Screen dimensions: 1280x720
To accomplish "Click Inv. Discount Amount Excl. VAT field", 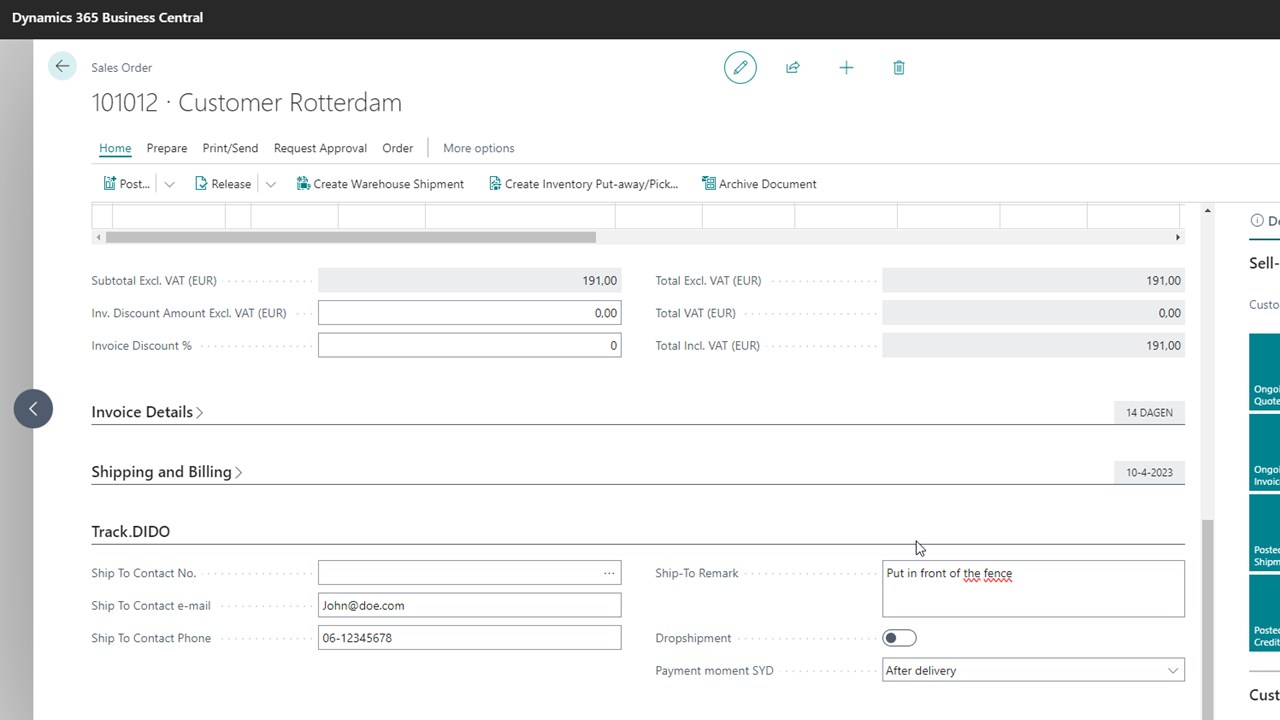I will point(469,313).
